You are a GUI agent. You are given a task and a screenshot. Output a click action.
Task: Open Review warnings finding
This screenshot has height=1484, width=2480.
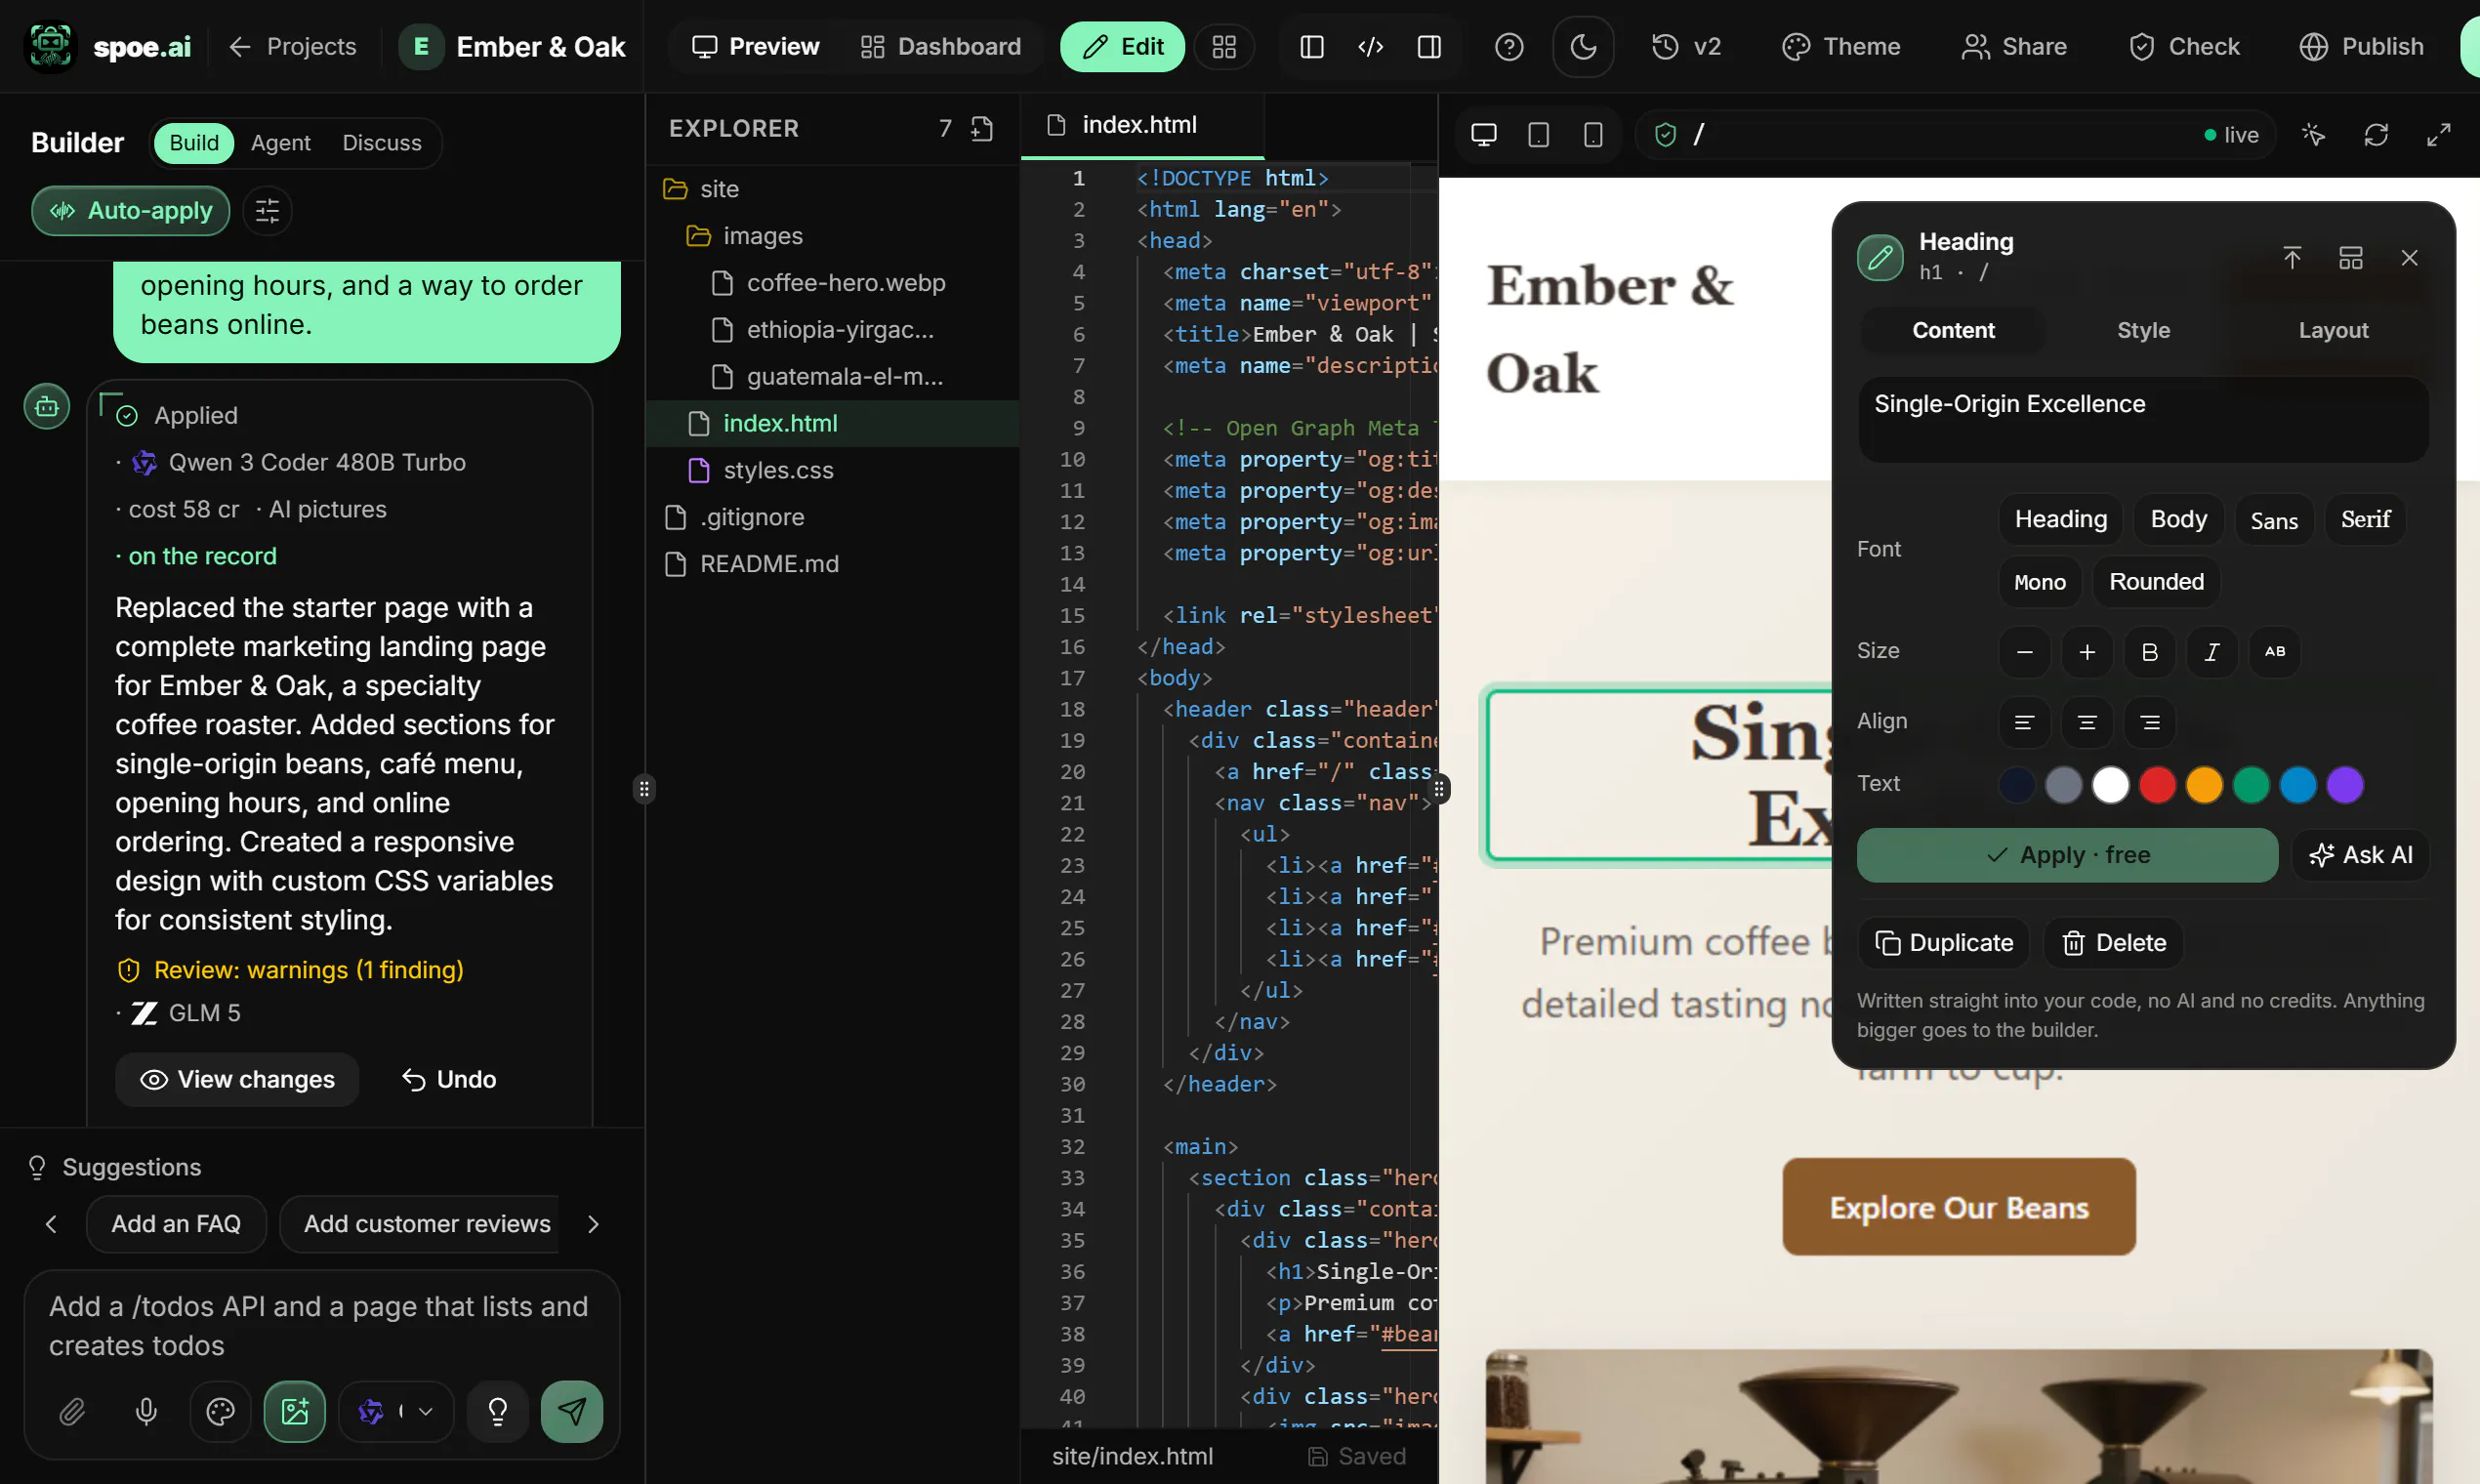[291, 969]
